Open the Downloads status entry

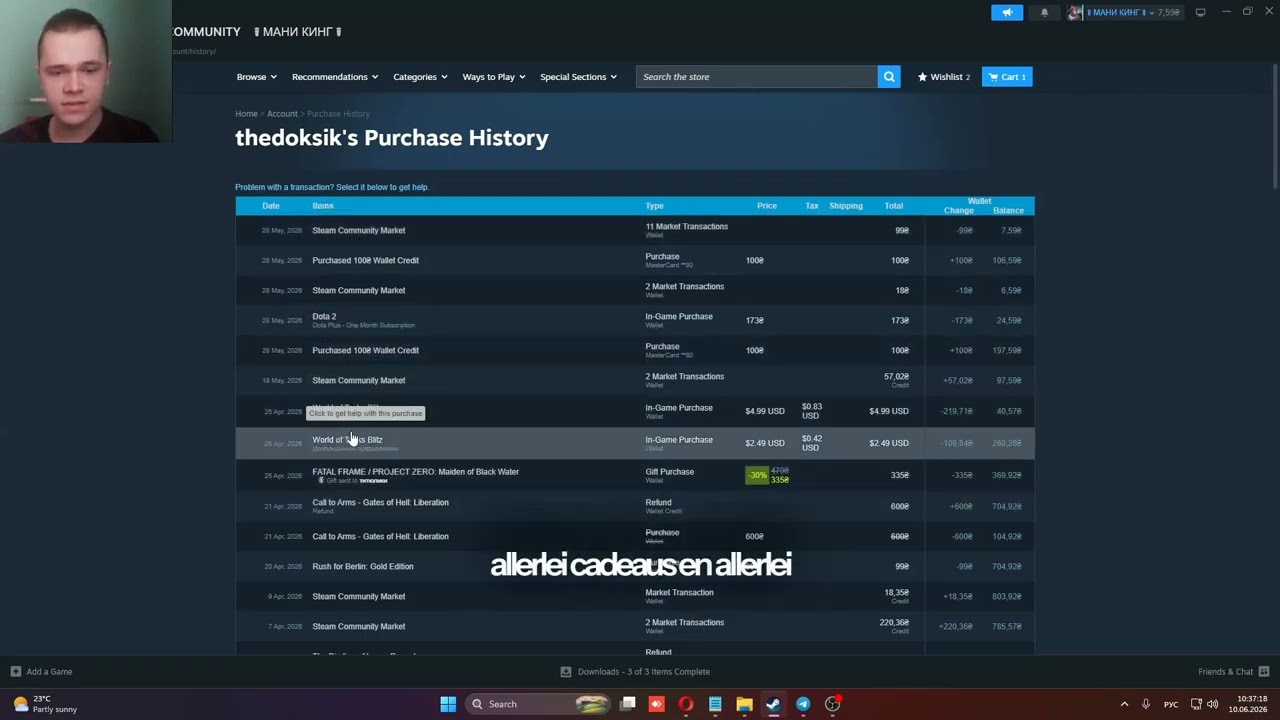coord(636,672)
